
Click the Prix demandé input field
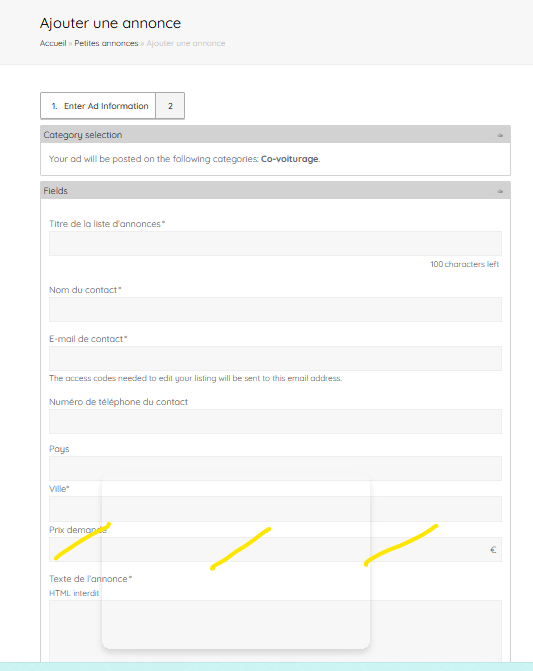coord(275,549)
